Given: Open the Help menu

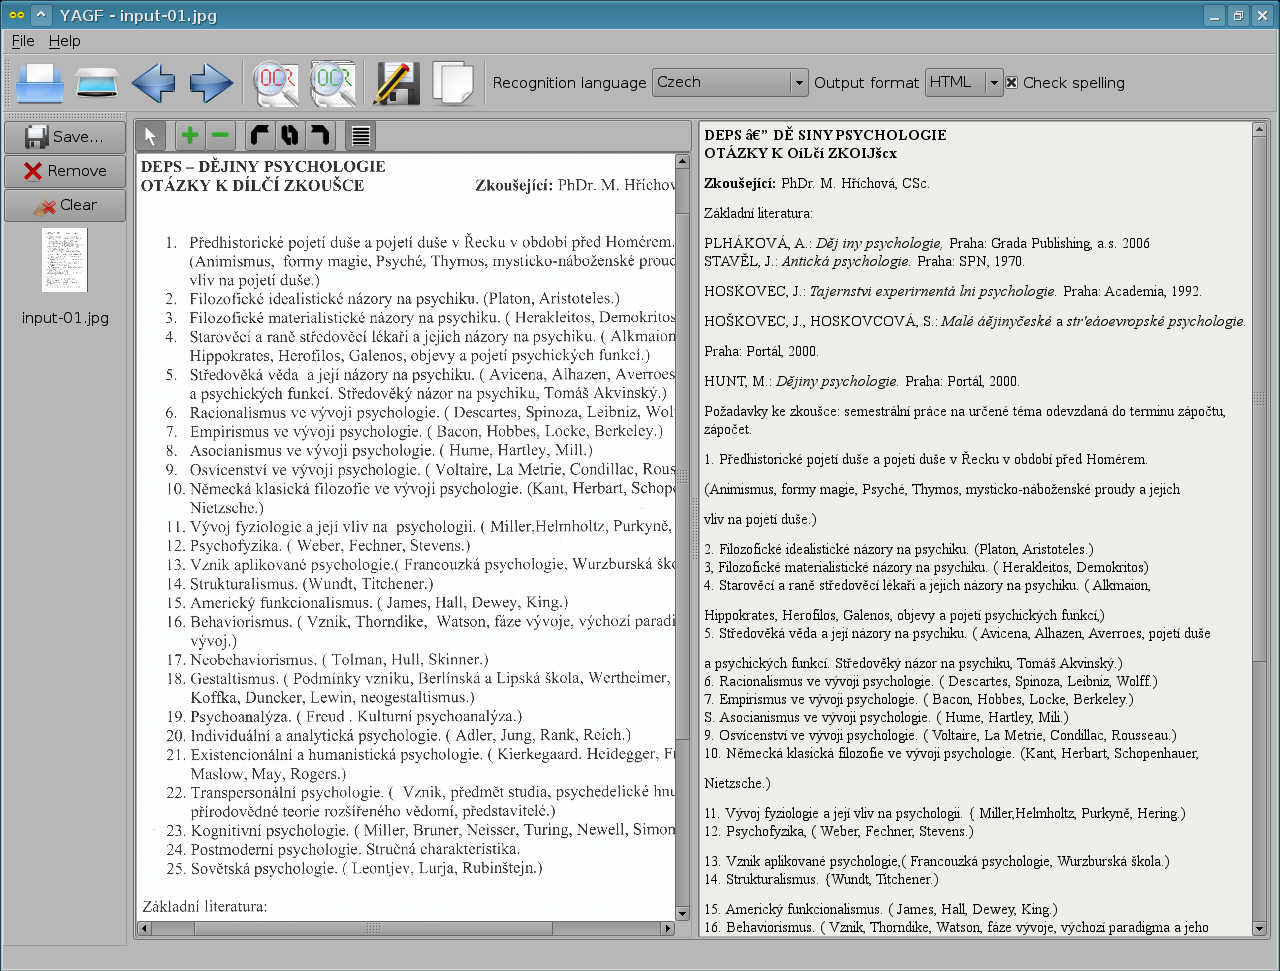Looking at the screenshot, I should pos(65,41).
